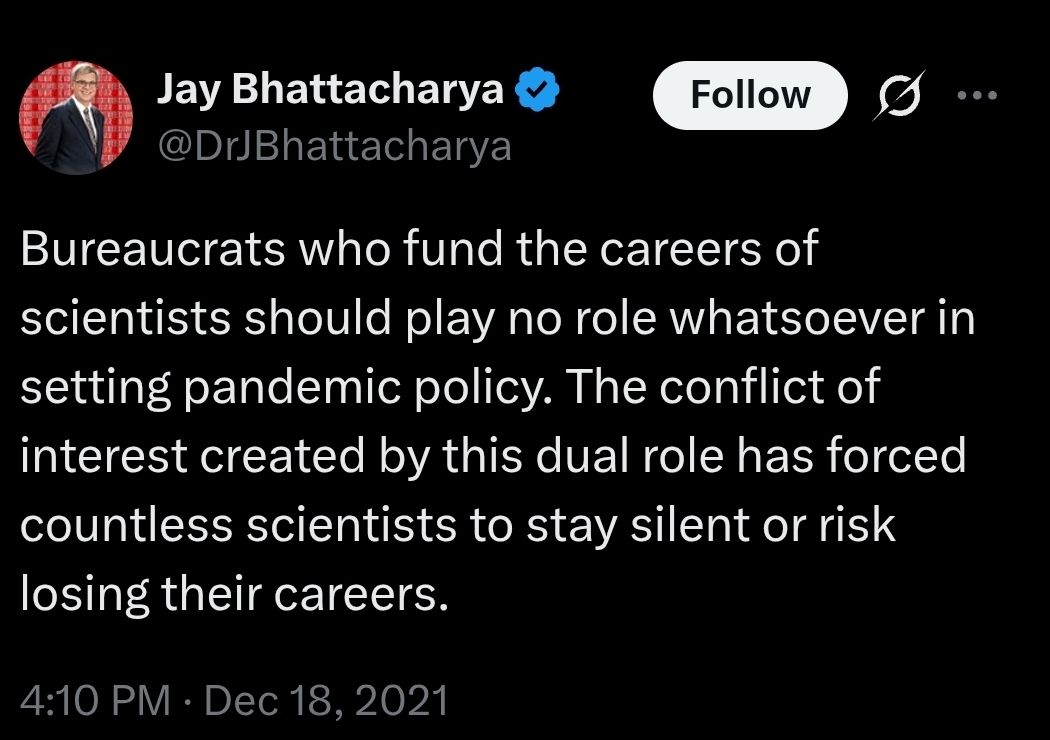The image size is (1050, 740).
Task: Open the @DrJBhattacharya handle link
Action: pos(334,147)
